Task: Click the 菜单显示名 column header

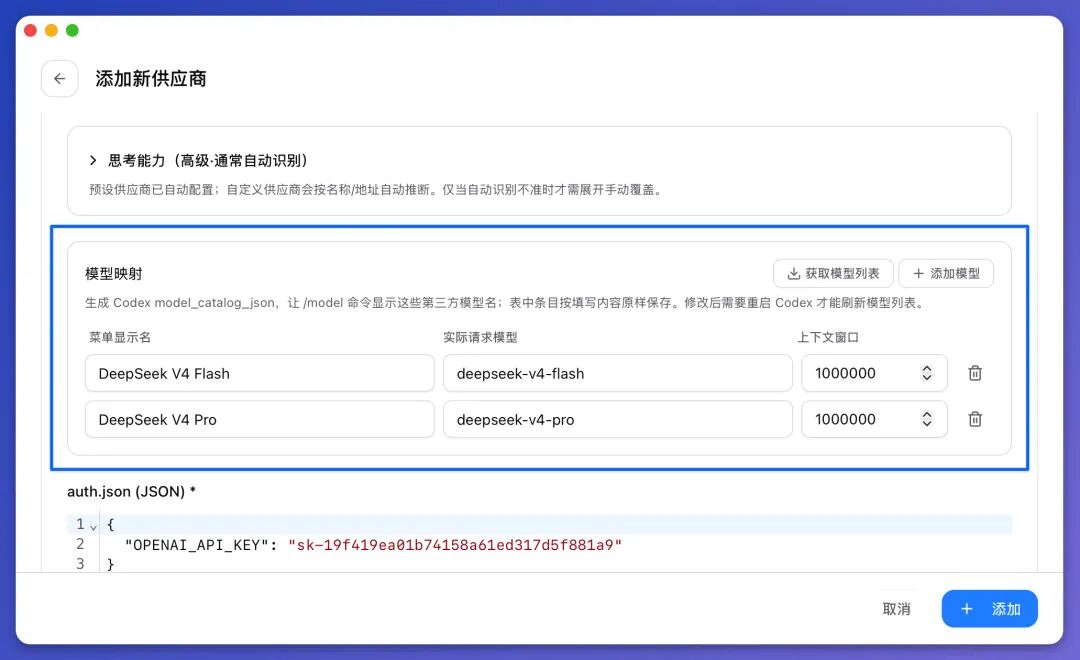Action: tap(120, 338)
